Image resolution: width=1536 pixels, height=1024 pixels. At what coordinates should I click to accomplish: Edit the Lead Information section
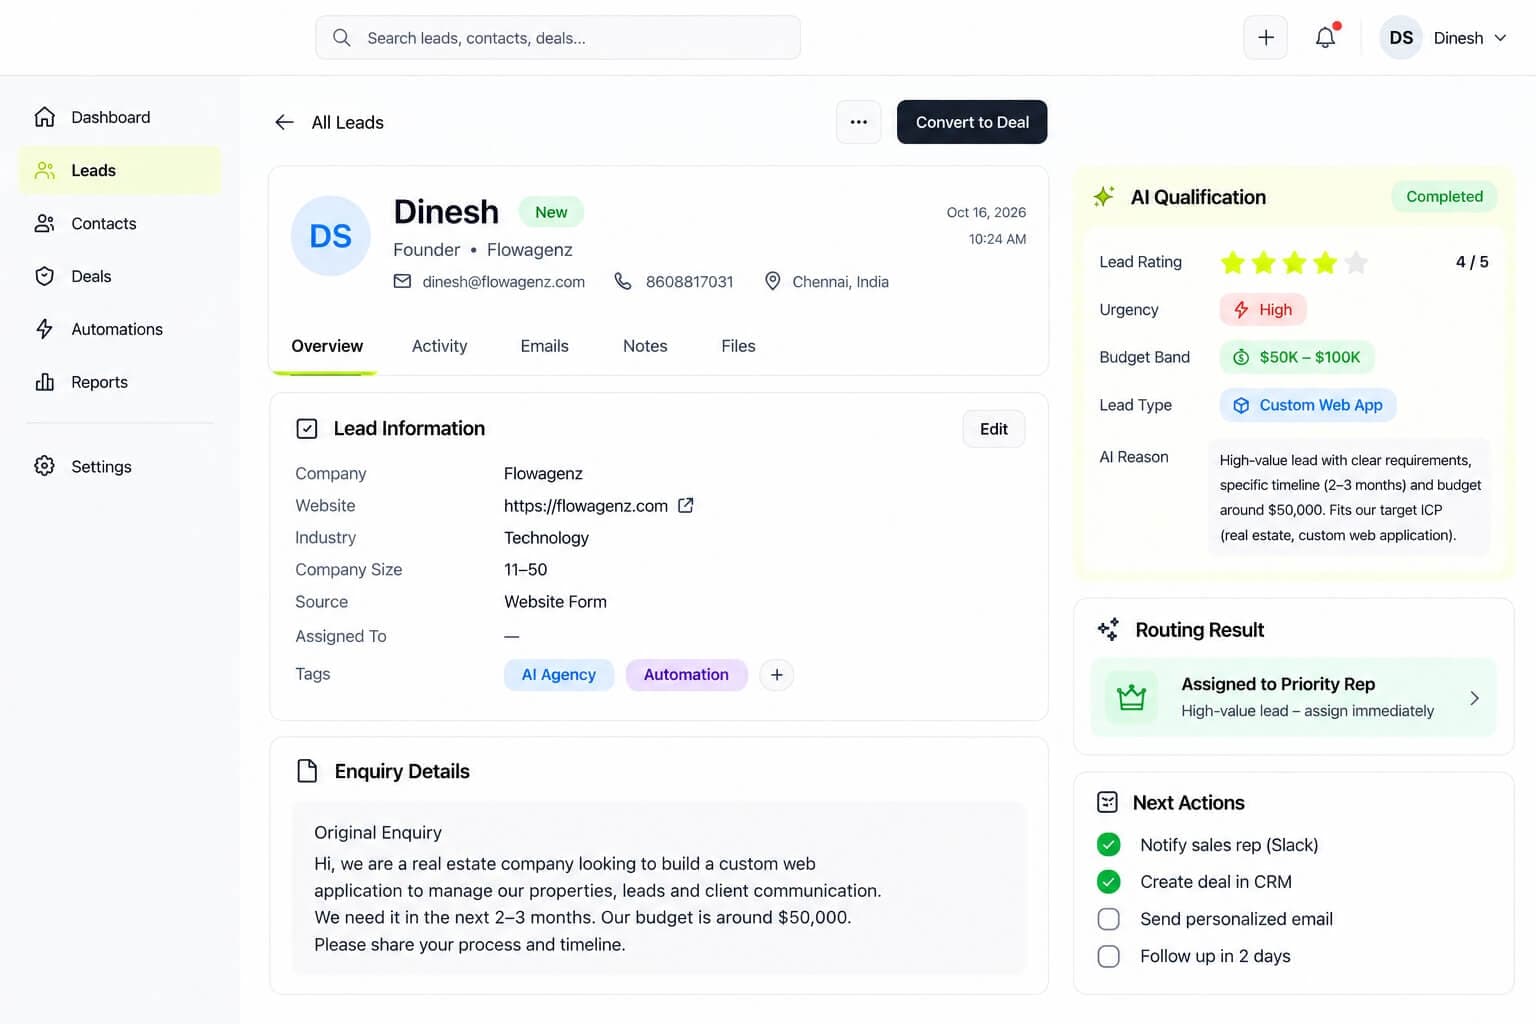click(x=994, y=429)
